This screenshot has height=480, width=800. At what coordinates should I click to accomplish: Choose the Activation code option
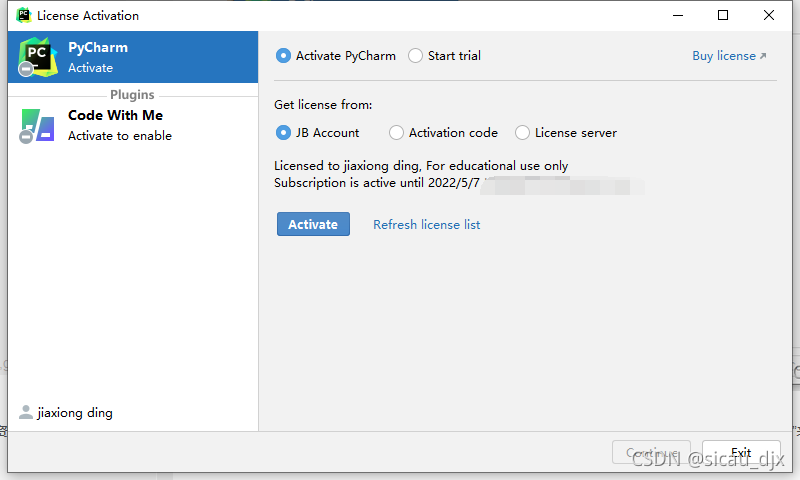pos(396,133)
